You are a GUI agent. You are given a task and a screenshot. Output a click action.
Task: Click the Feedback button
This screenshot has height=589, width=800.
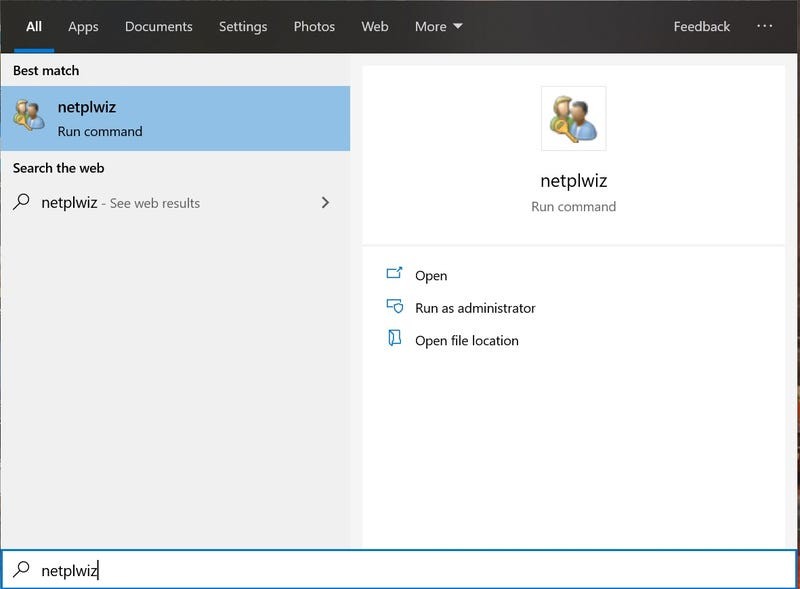pos(701,26)
